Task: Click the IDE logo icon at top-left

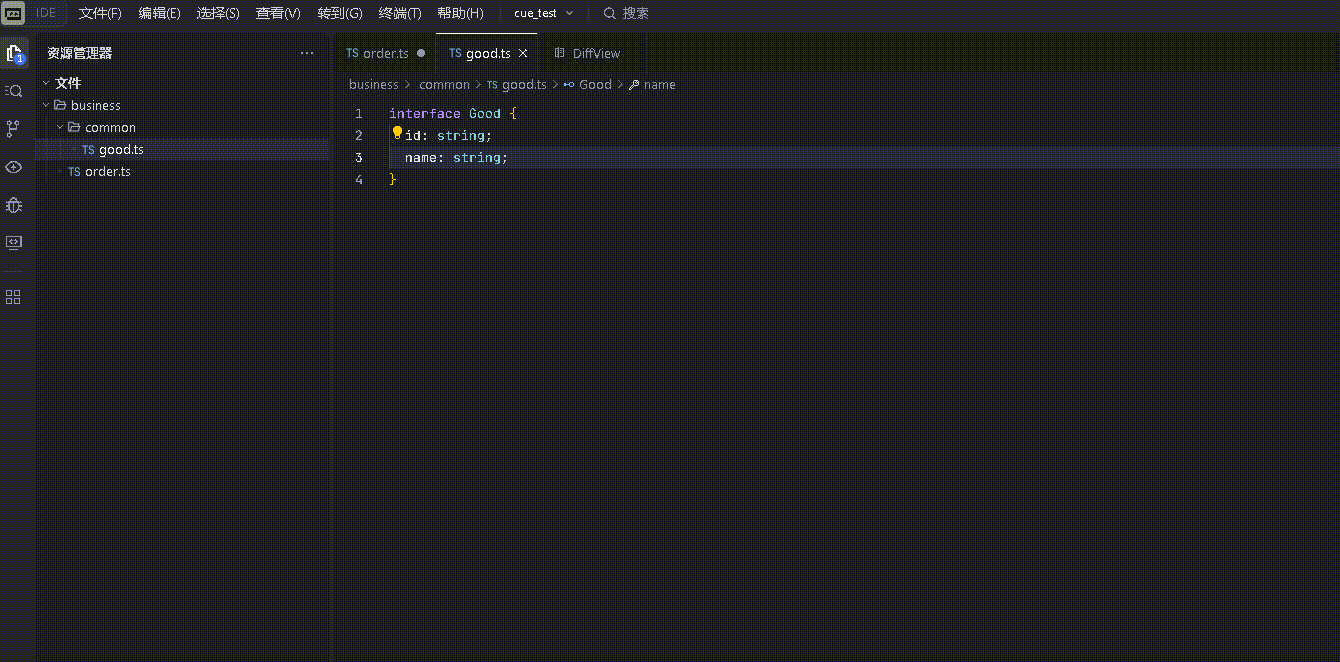Action: coord(14,13)
